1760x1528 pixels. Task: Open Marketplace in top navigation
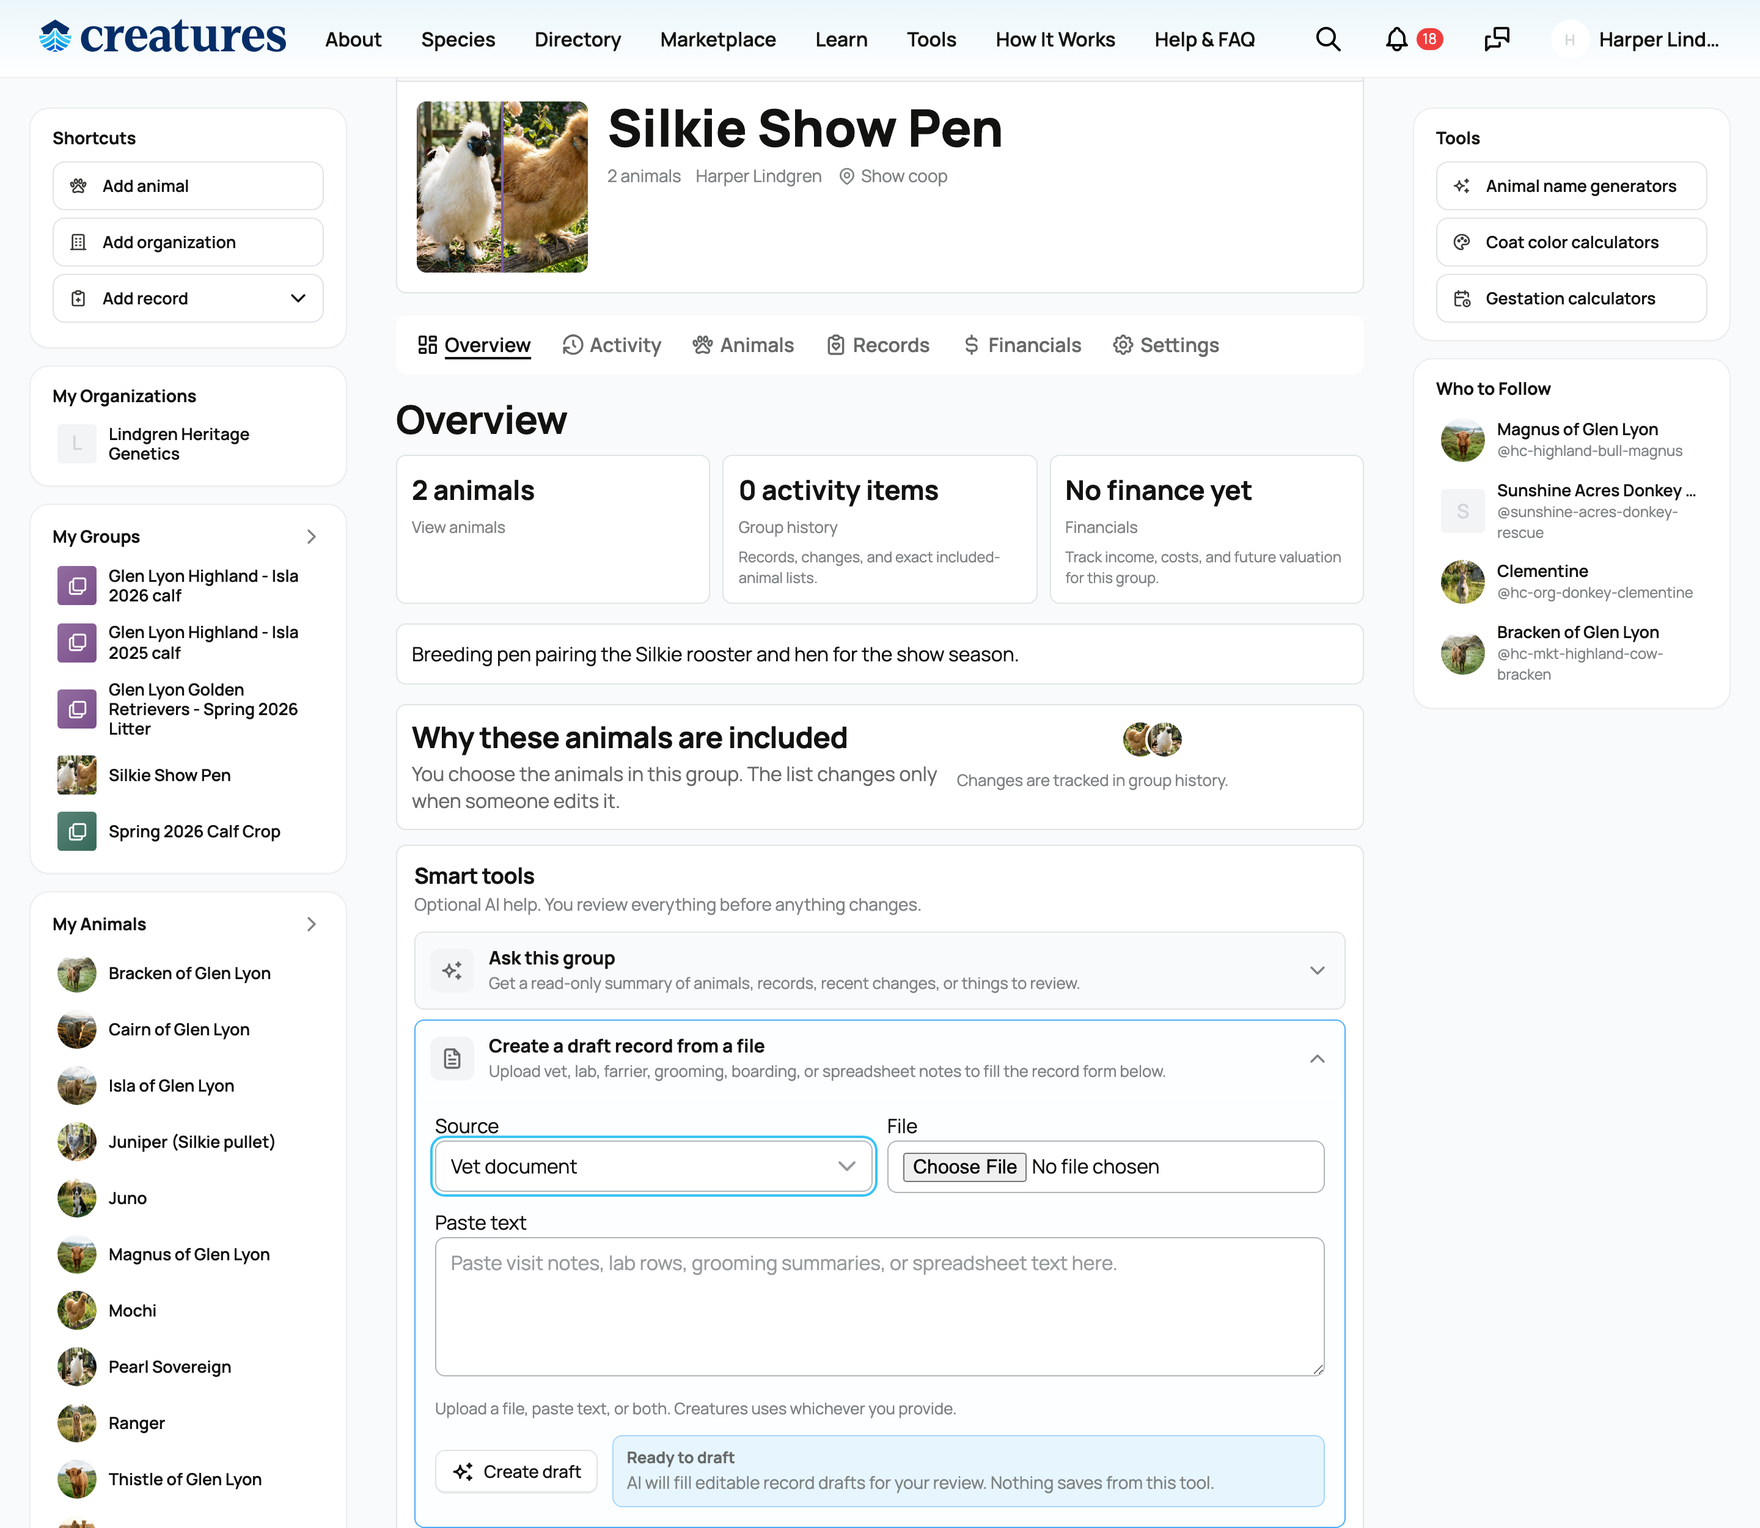[718, 39]
